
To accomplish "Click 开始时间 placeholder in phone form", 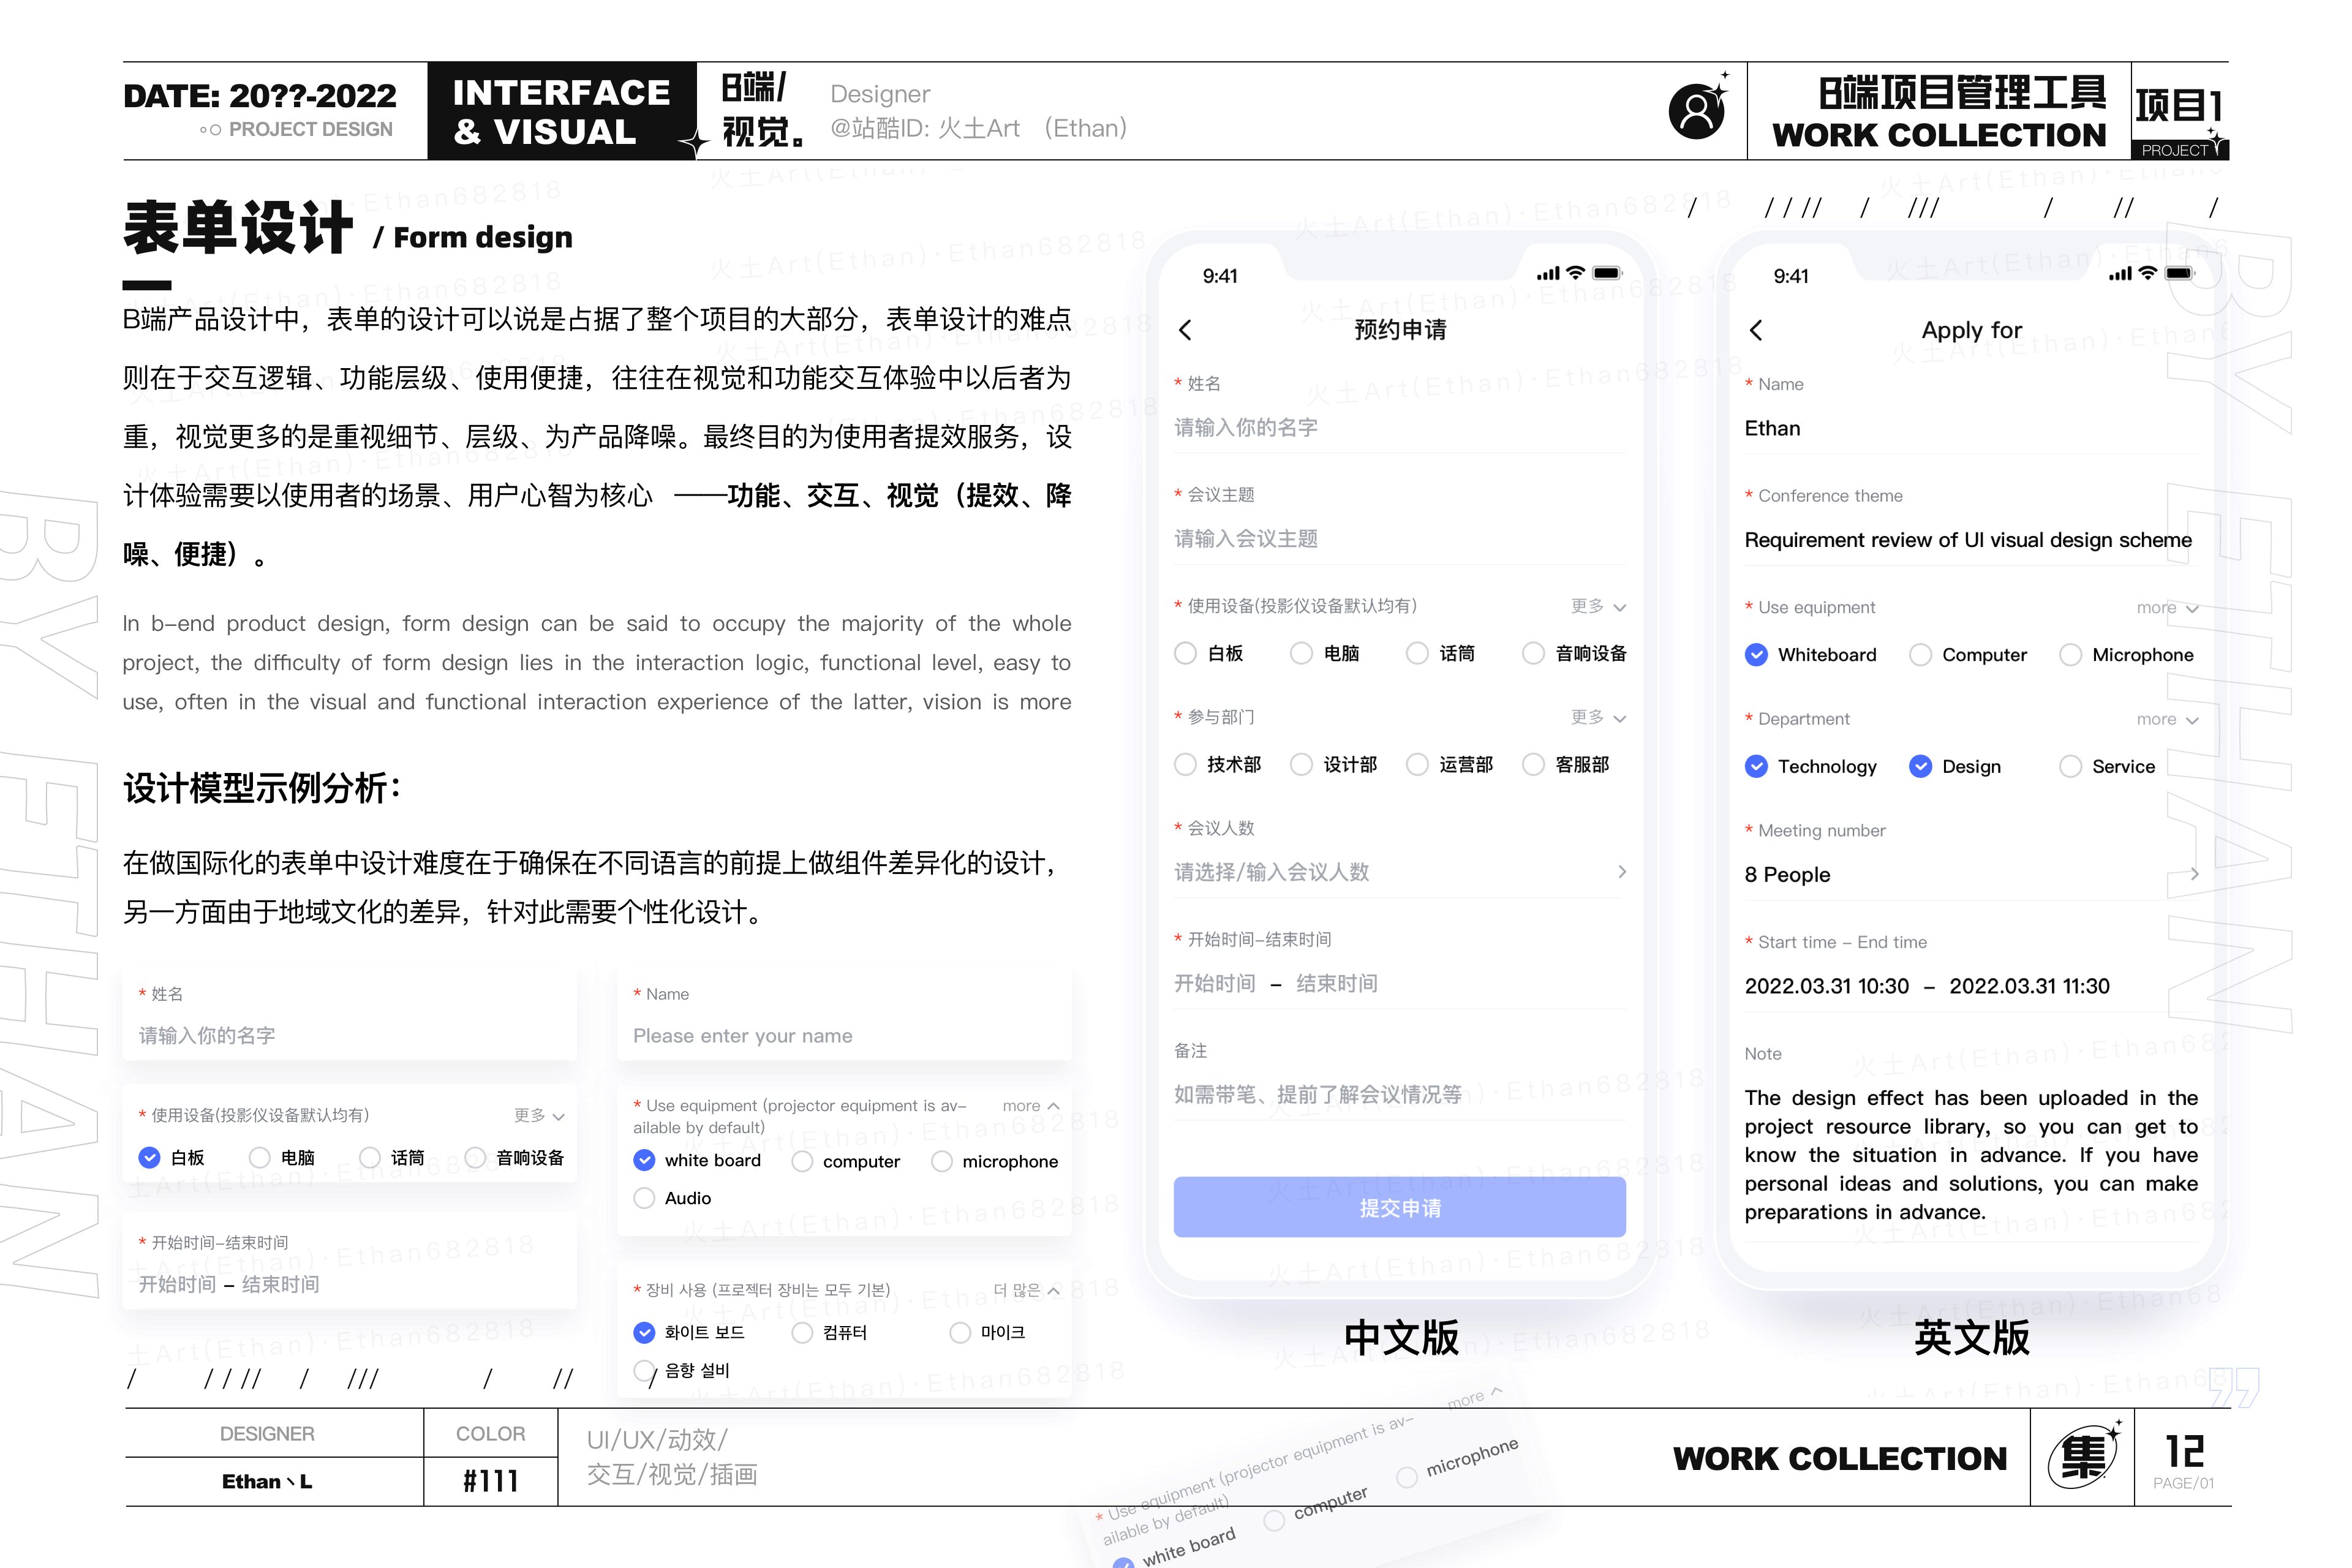I will (1215, 984).
